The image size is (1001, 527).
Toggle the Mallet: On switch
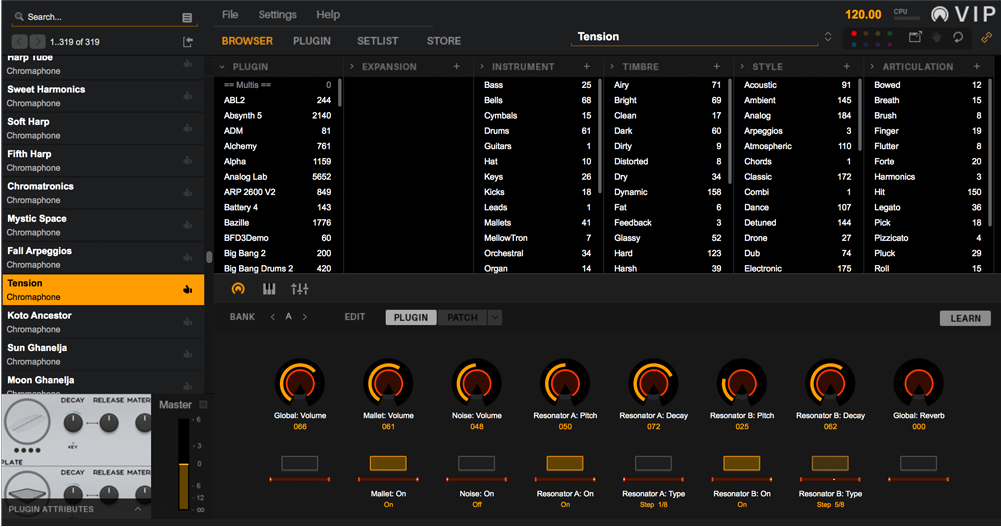click(x=388, y=463)
